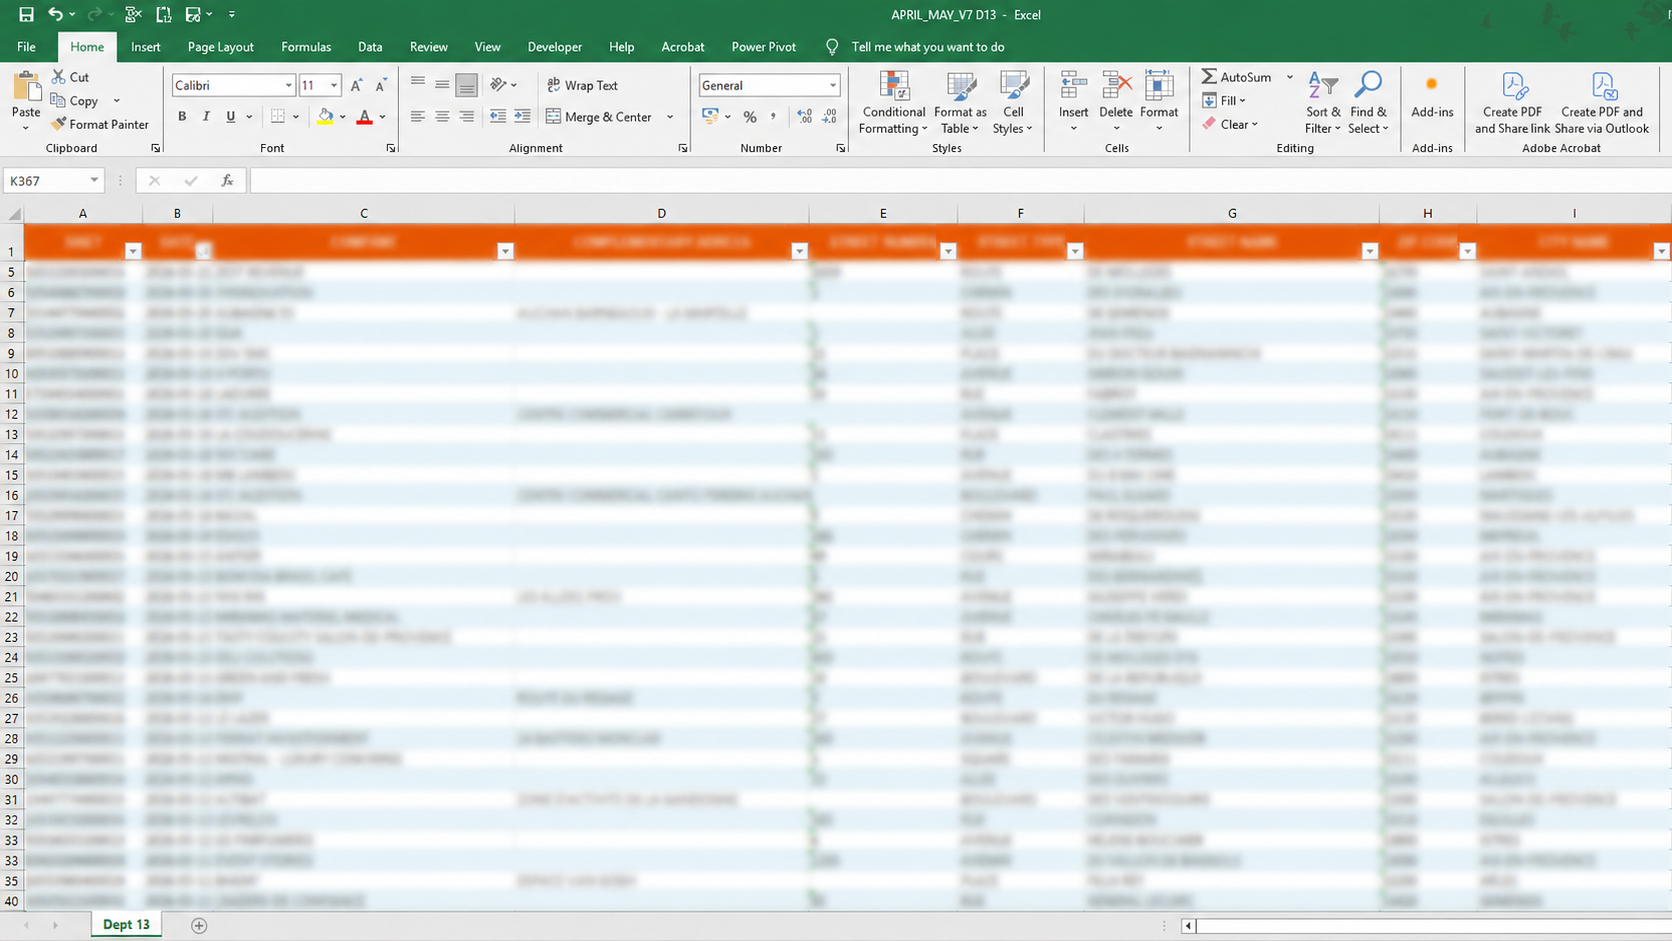Click the Increase Decimal icon
The width and height of the screenshot is (1672, 941).
pos(805,117)
